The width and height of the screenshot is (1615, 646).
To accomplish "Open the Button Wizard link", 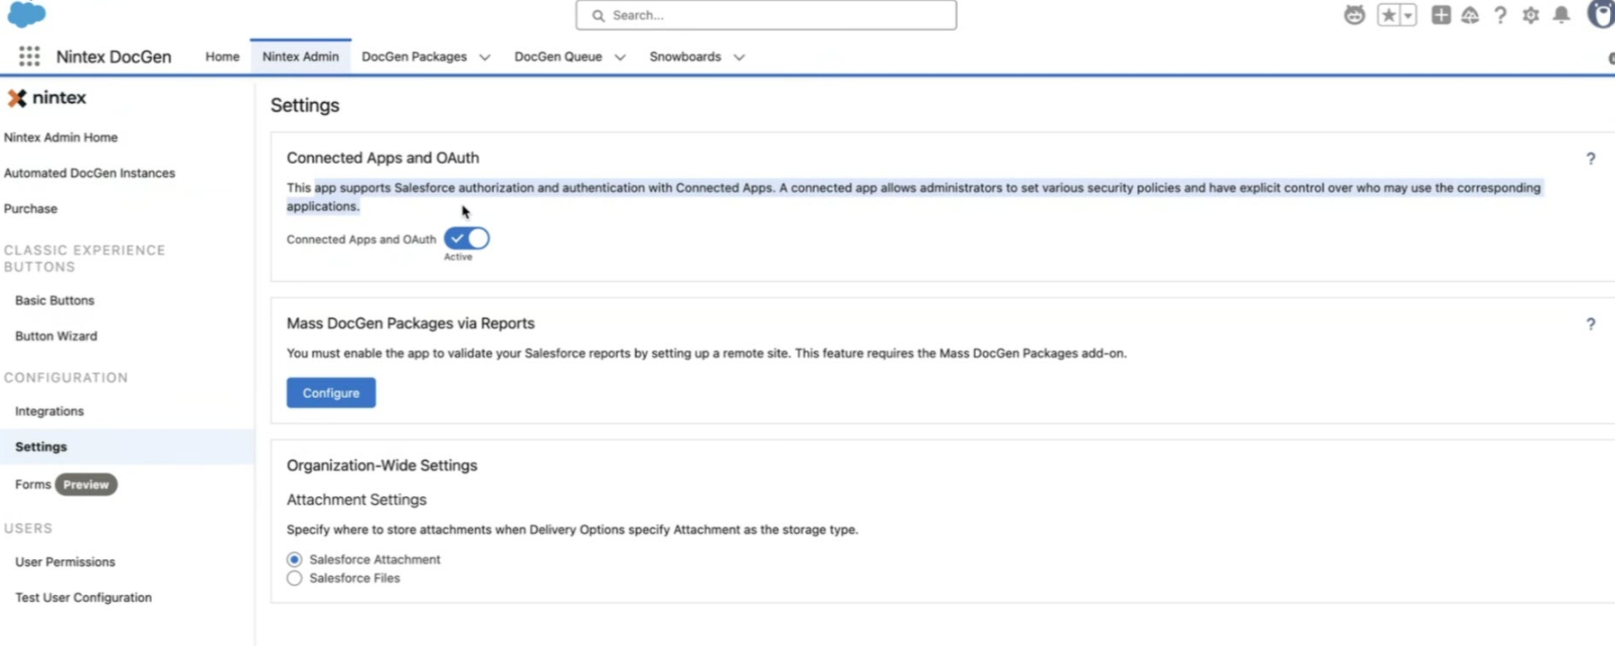I will [56, 336].
